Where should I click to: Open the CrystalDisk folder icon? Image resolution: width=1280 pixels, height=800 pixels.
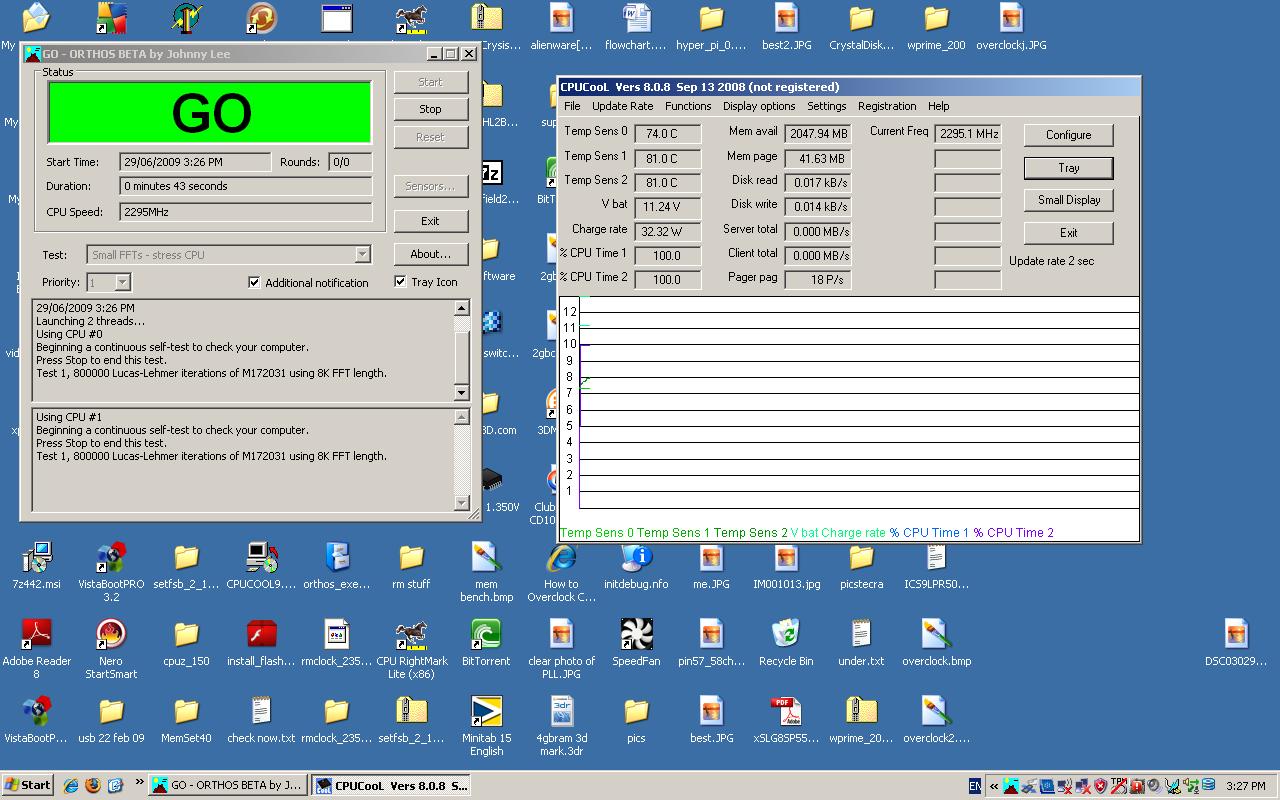pyautogui.click(x=861, y=18)
